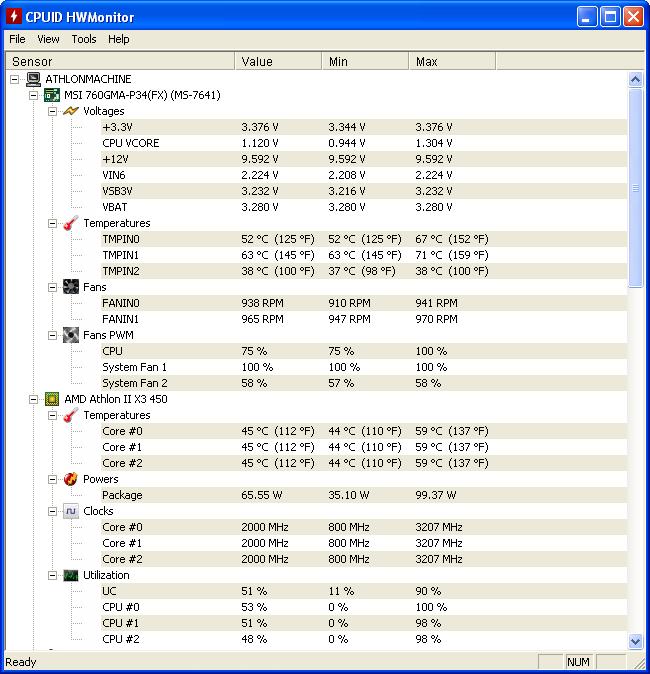Click the AMD Athlon II processor icon
The height and width of the screenshot is (674, 650).
tap(52, 399)
